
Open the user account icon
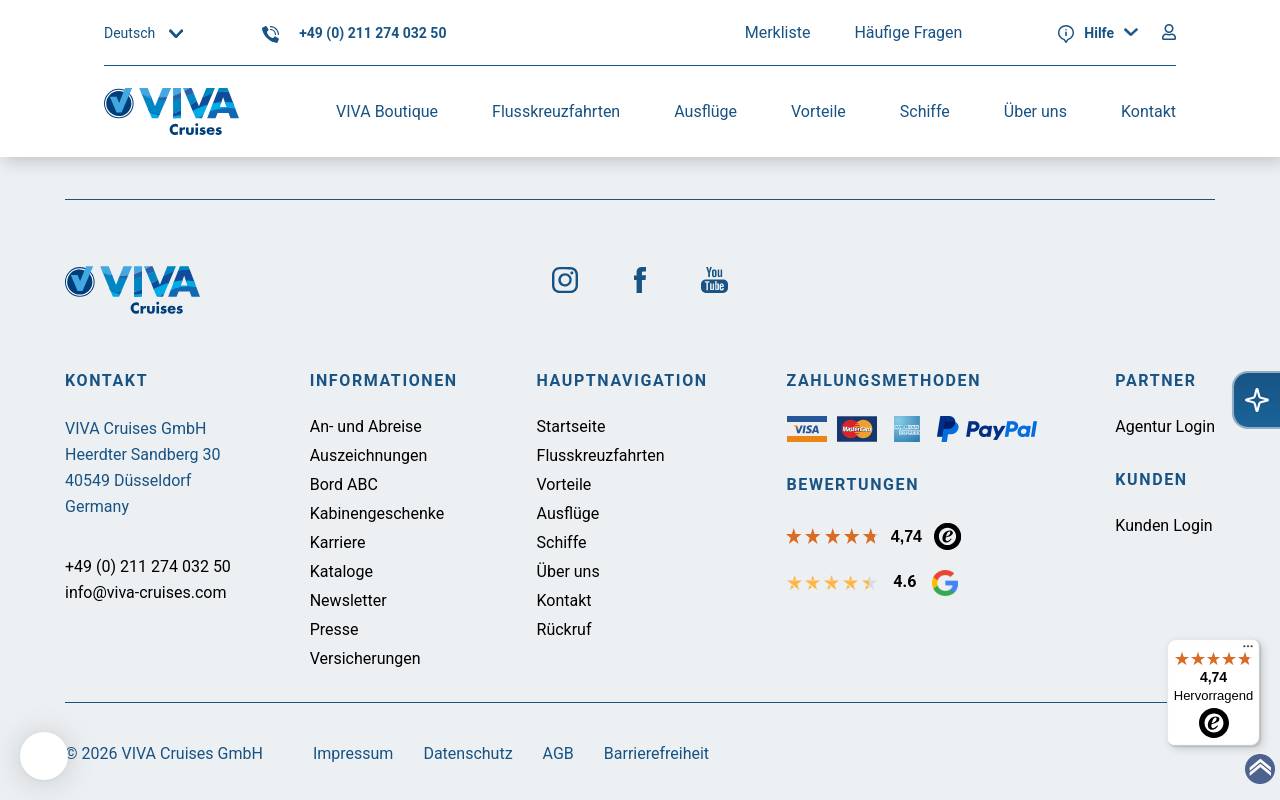[1168, 32]
